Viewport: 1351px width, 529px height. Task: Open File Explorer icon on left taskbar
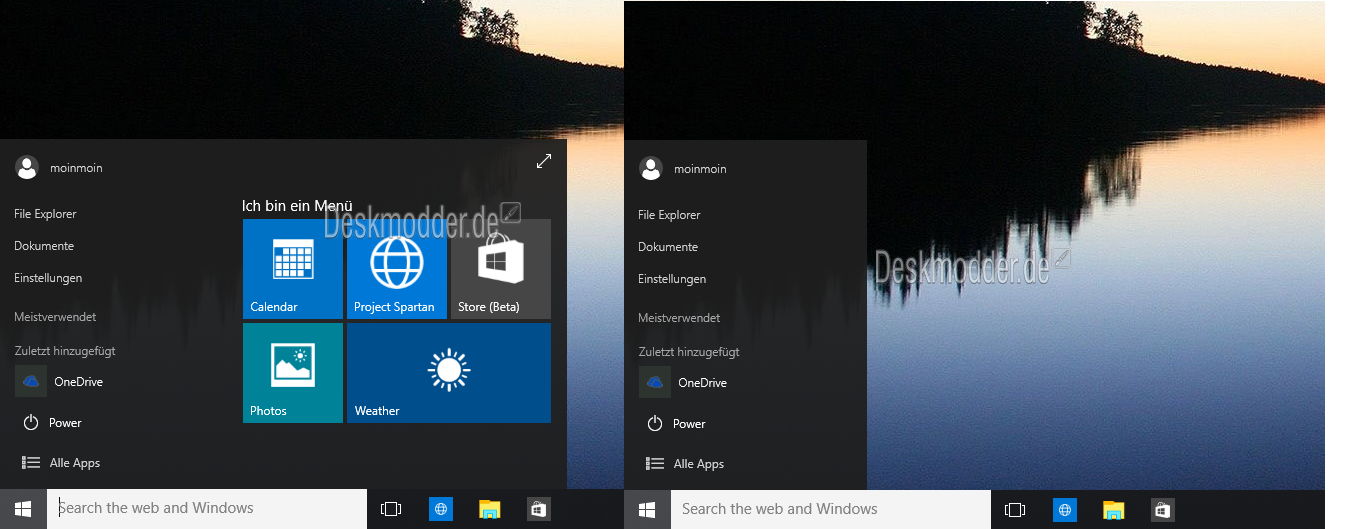(489, 509)
